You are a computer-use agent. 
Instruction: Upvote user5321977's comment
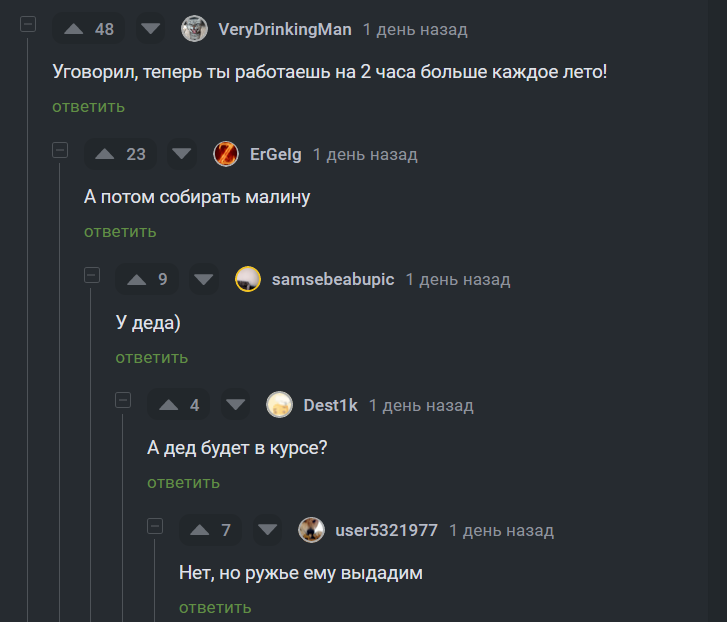click(x=199, y=530)
